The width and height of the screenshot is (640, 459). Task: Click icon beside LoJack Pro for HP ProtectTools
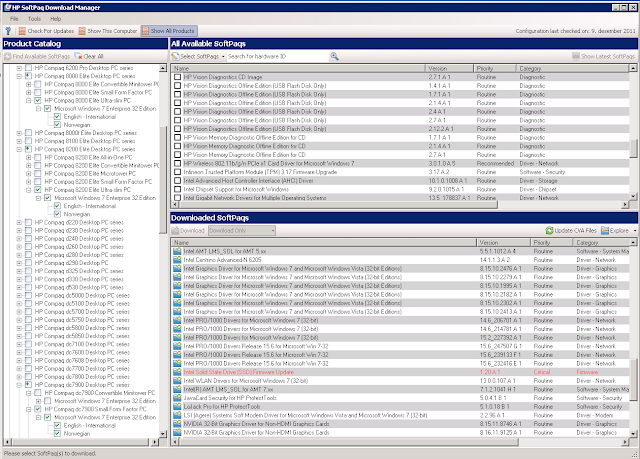point(177,407)
